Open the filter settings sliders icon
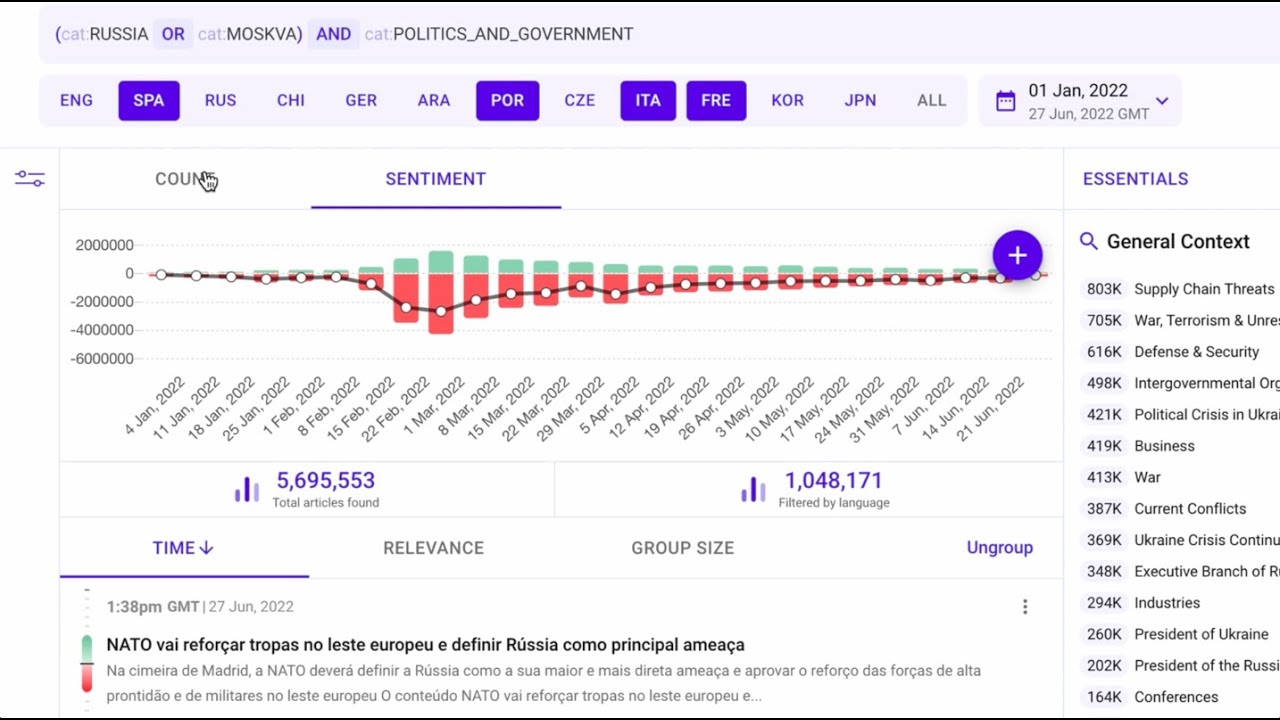This screenshot has height=720, width=1280. pos(30,179)
